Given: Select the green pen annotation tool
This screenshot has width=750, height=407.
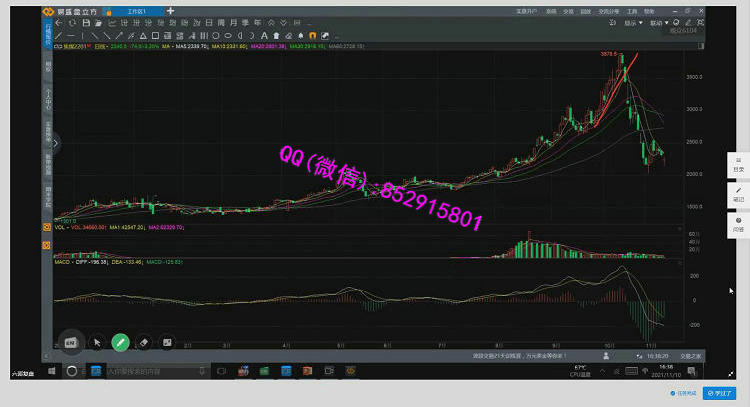Looking at the screenshot, I should (x=120, y=342).
